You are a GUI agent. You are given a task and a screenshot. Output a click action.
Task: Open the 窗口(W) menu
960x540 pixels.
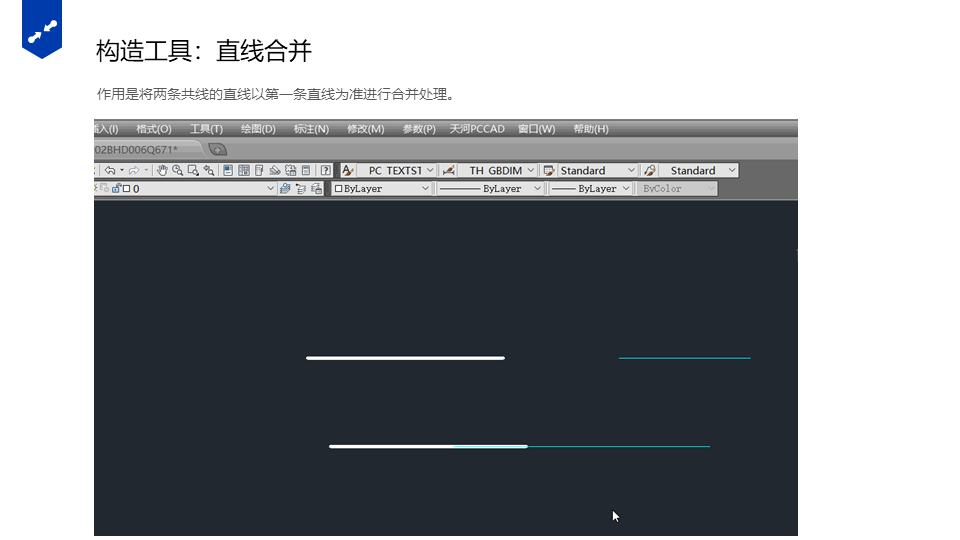coord(536,129)
